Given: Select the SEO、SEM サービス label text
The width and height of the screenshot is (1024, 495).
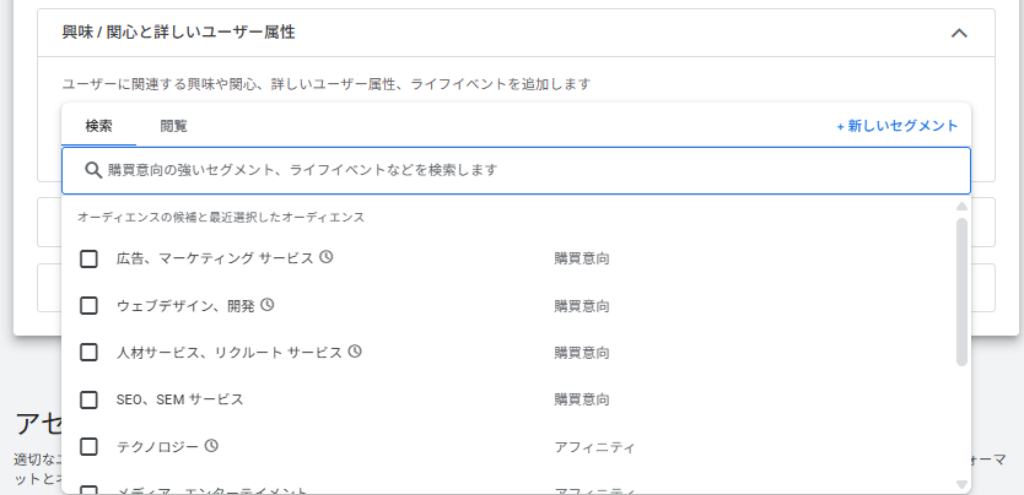Looking at the screenshot, I should (x=180, y=400).
